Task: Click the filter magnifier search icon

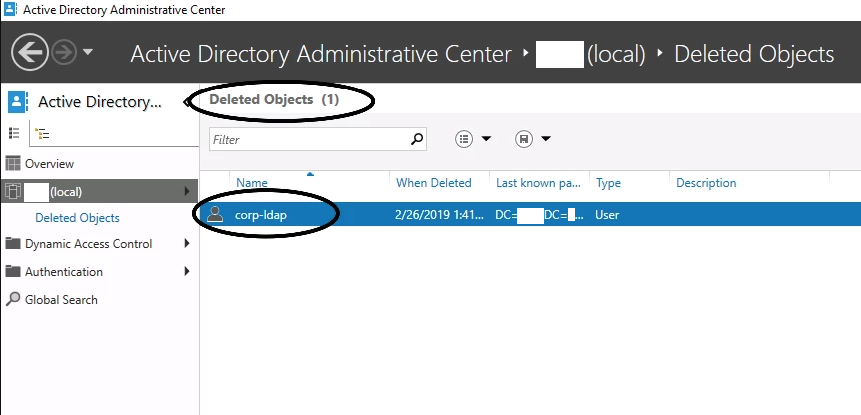Action: click(418, 139)
